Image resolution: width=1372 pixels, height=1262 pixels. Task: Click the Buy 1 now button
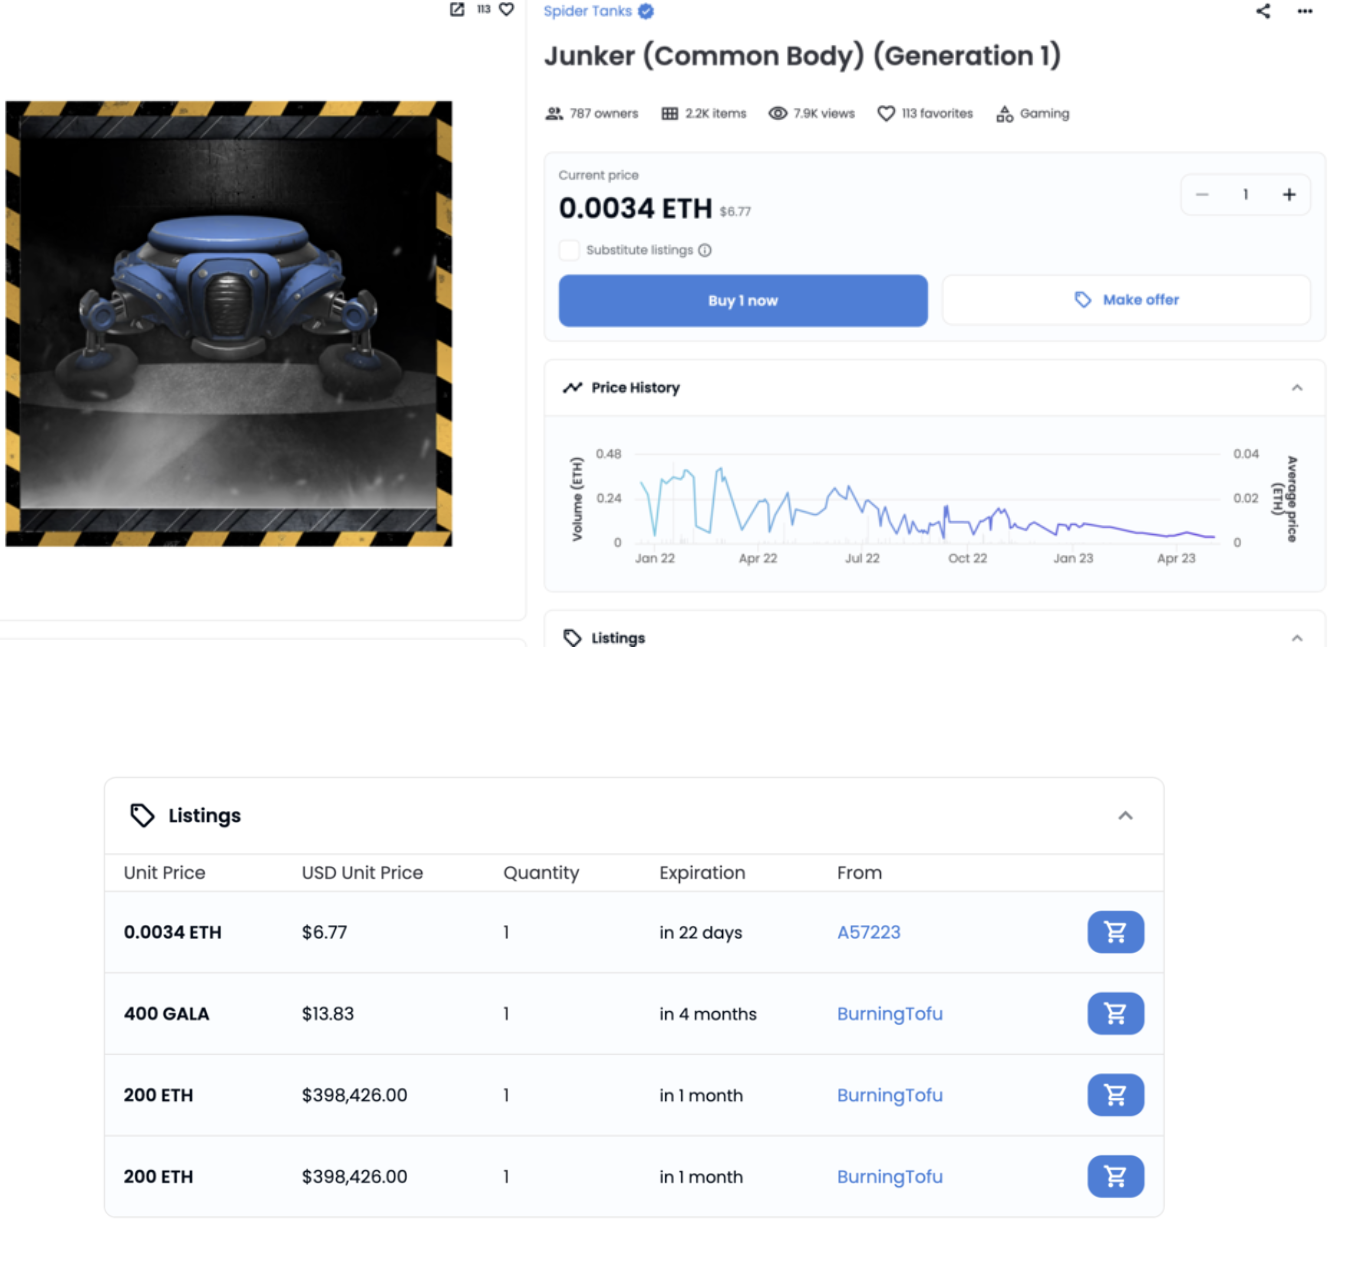click(743, 301)
